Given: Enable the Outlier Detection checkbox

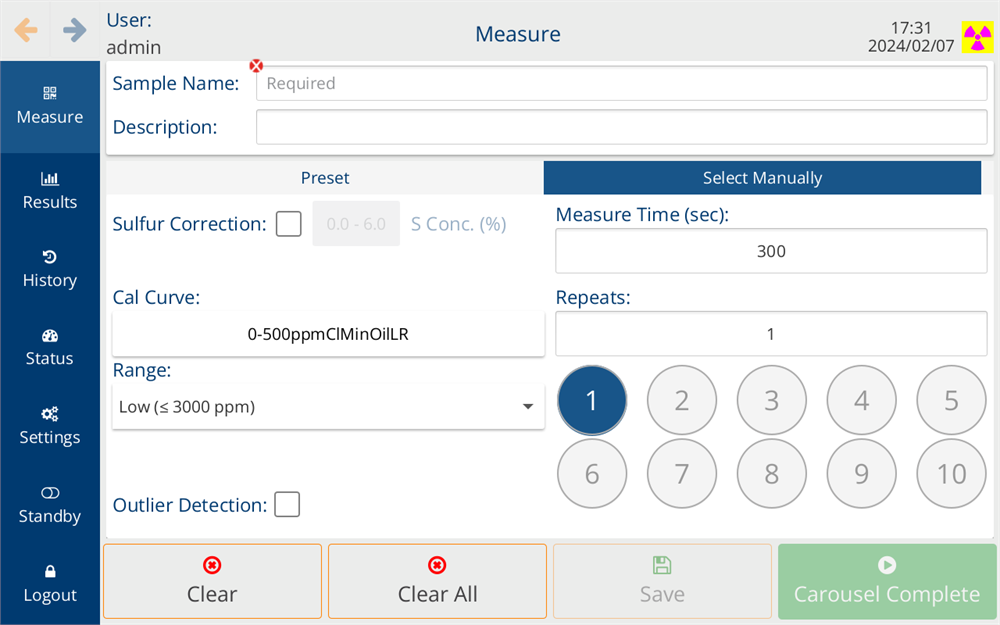Looking at the screenshot, I should [x=287, y=505].
